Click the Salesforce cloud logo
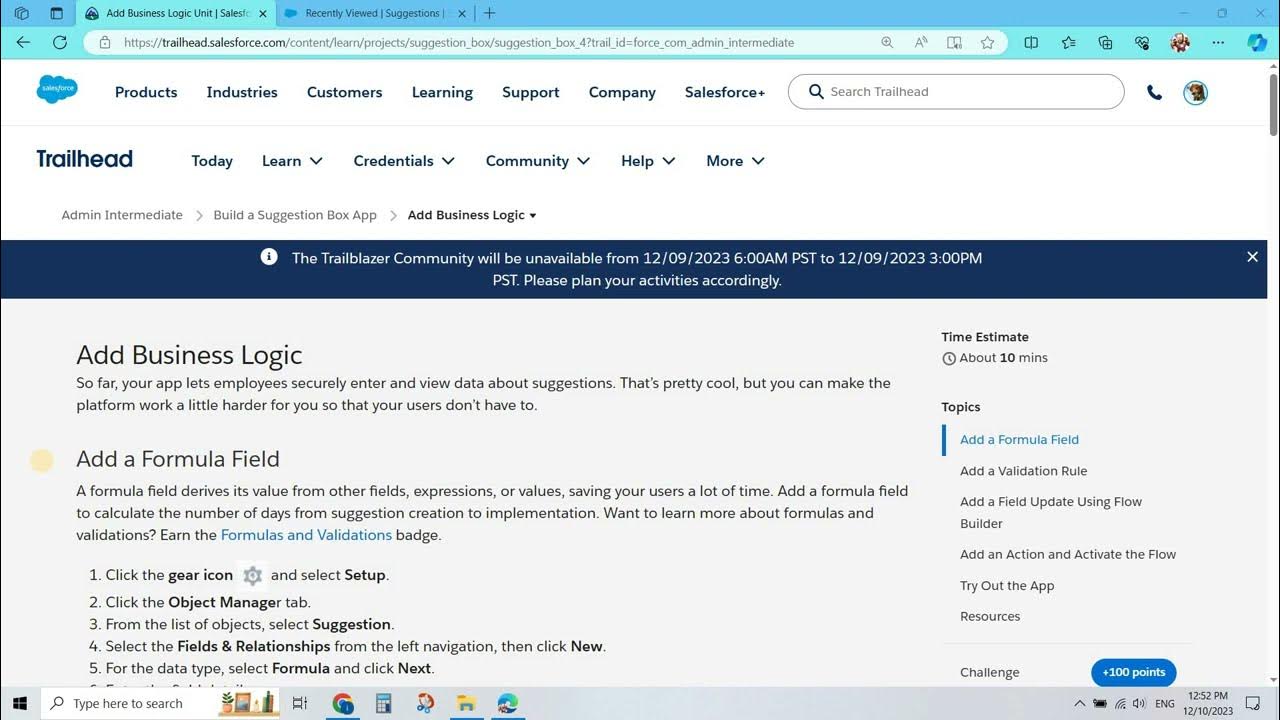 [57, 90]
